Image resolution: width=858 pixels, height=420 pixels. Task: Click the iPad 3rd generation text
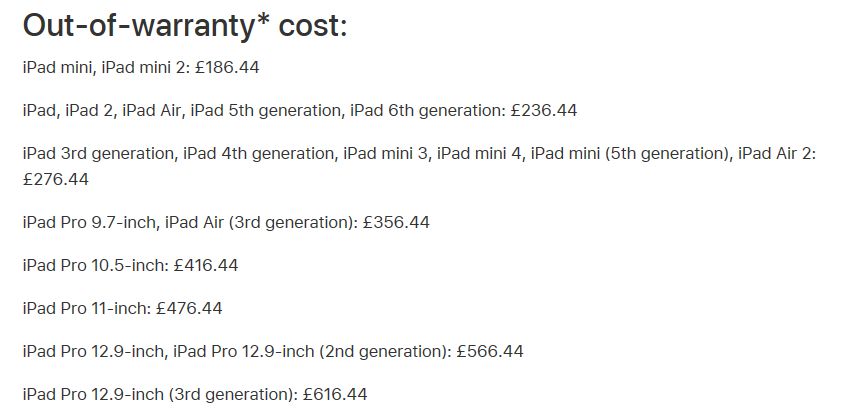(98, 154)
